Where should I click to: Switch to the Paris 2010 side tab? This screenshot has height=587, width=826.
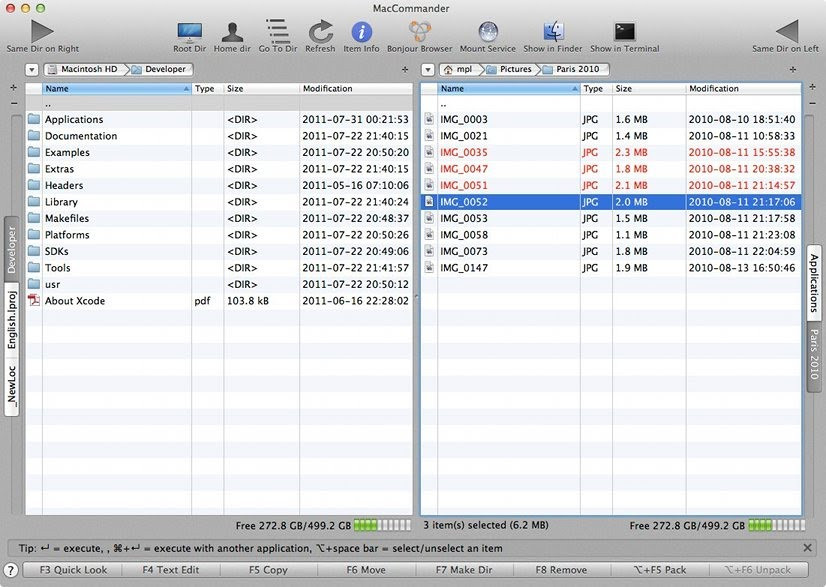click(814, 355)
